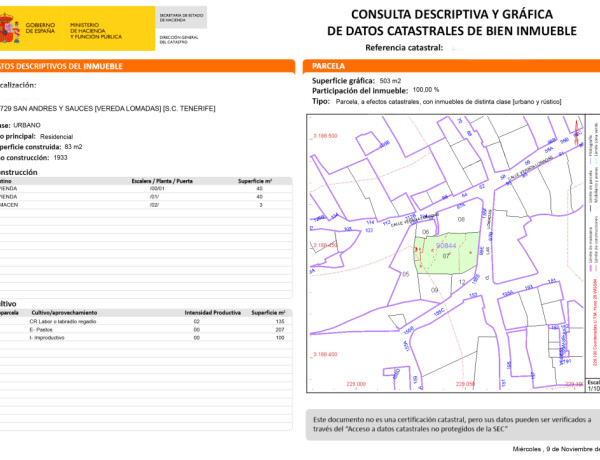Click parcel 08 on the cadastral map

[461, 218]
